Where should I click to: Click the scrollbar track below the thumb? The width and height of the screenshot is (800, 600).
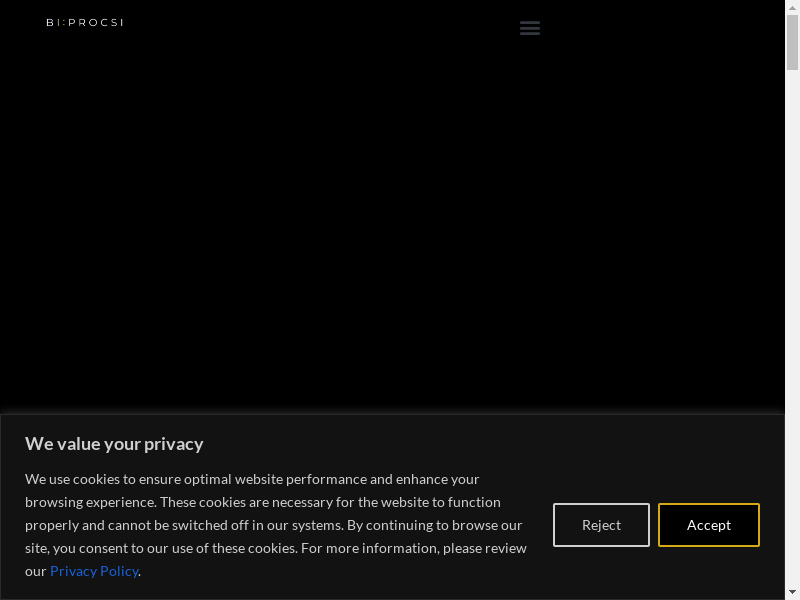(x=792, y=300)
